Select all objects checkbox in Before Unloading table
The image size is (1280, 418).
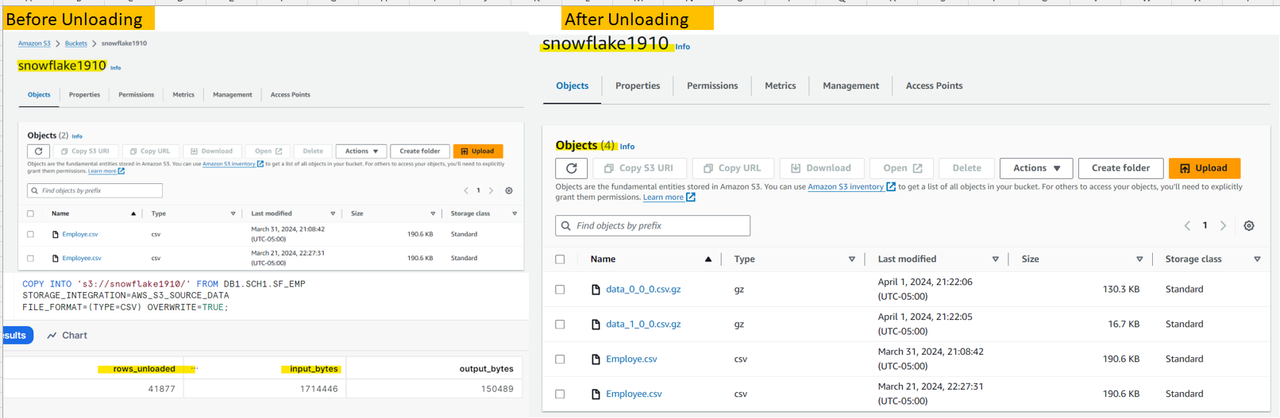[x=31, y=213]
